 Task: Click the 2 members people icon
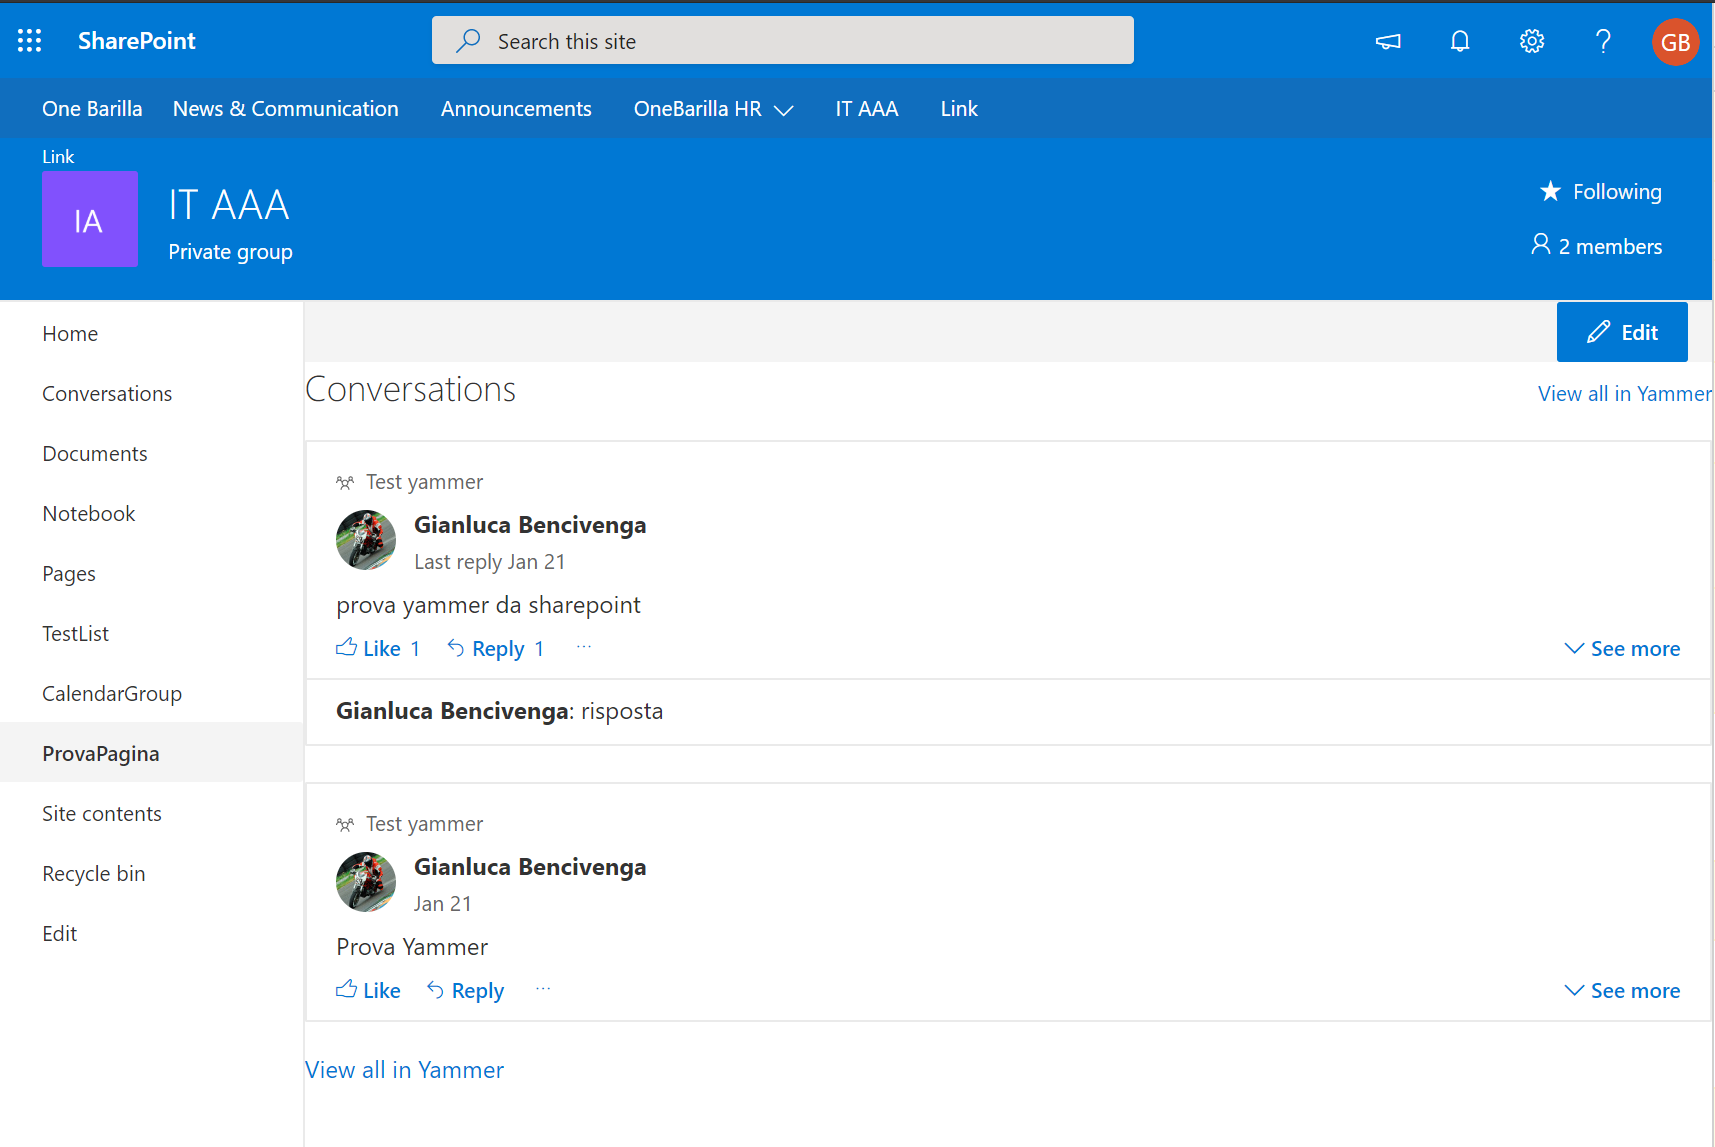point(1541,245)
